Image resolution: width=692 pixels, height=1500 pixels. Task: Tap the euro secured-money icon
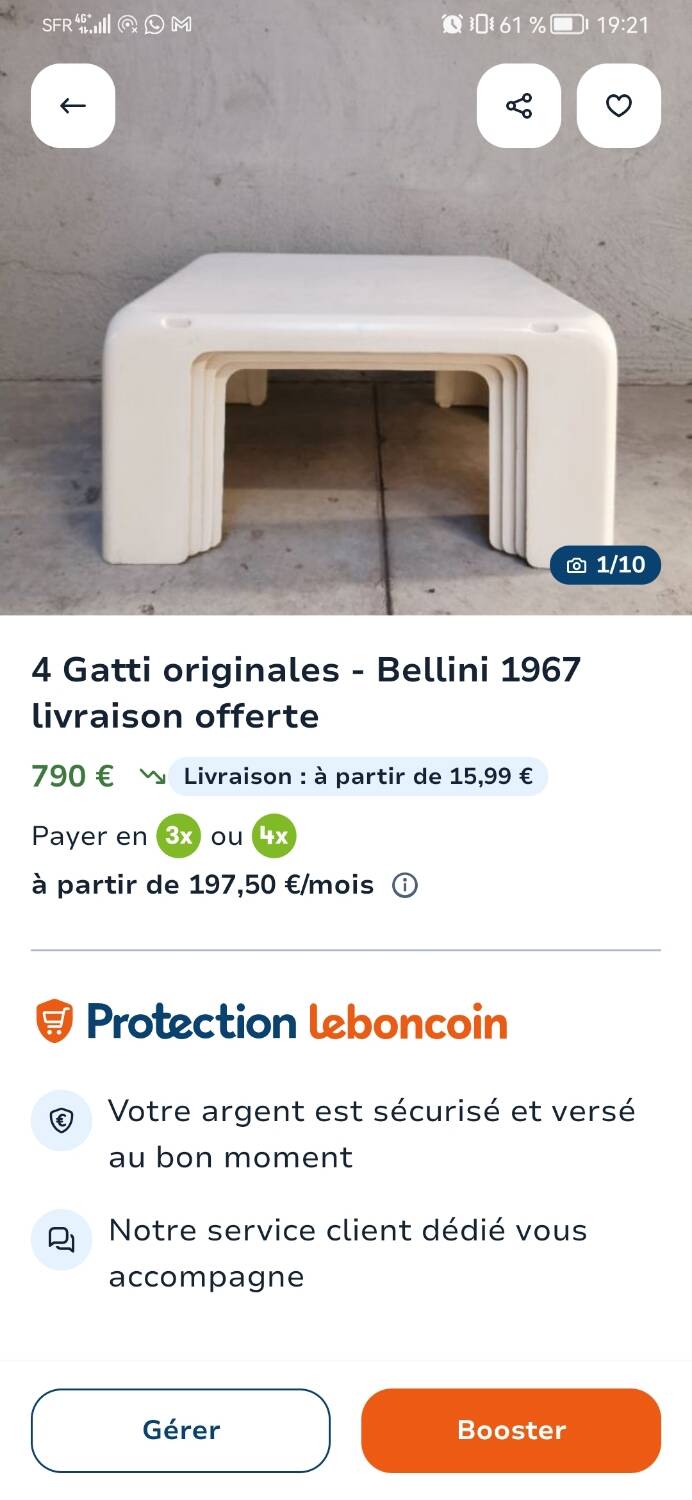[x=61, y=1121]
